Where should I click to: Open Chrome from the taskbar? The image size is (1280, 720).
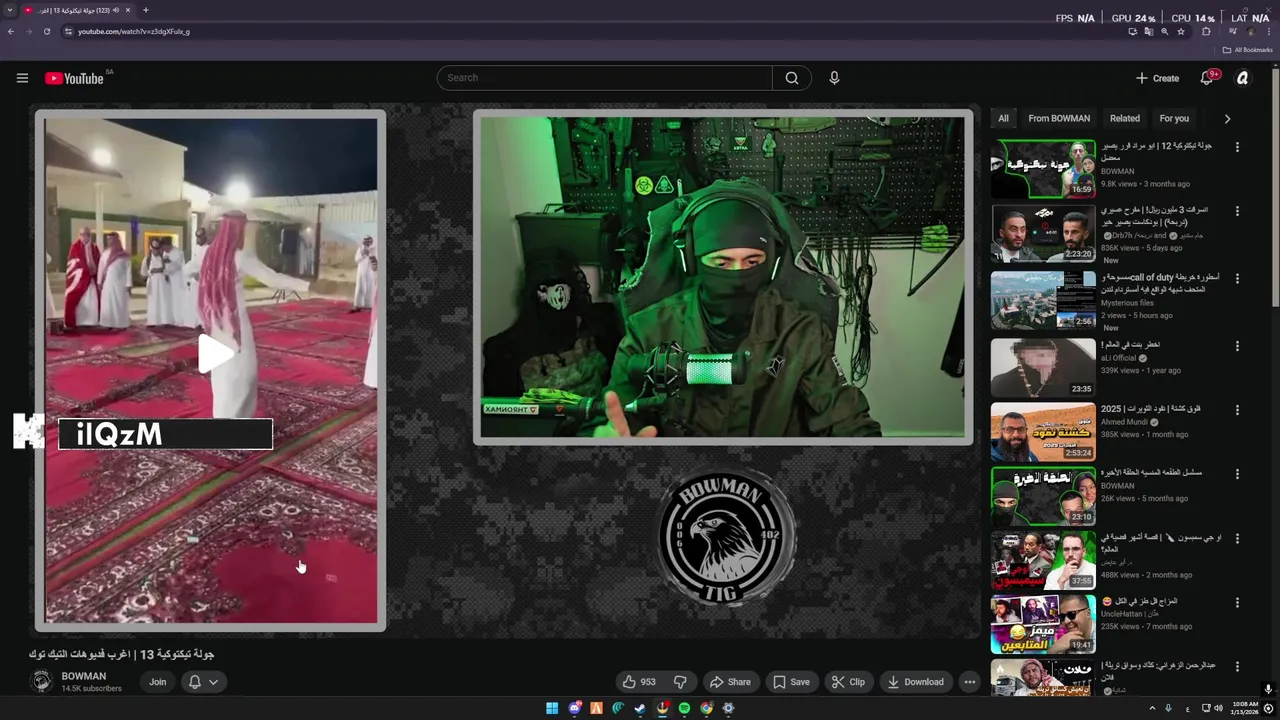(x=706, y=708)
